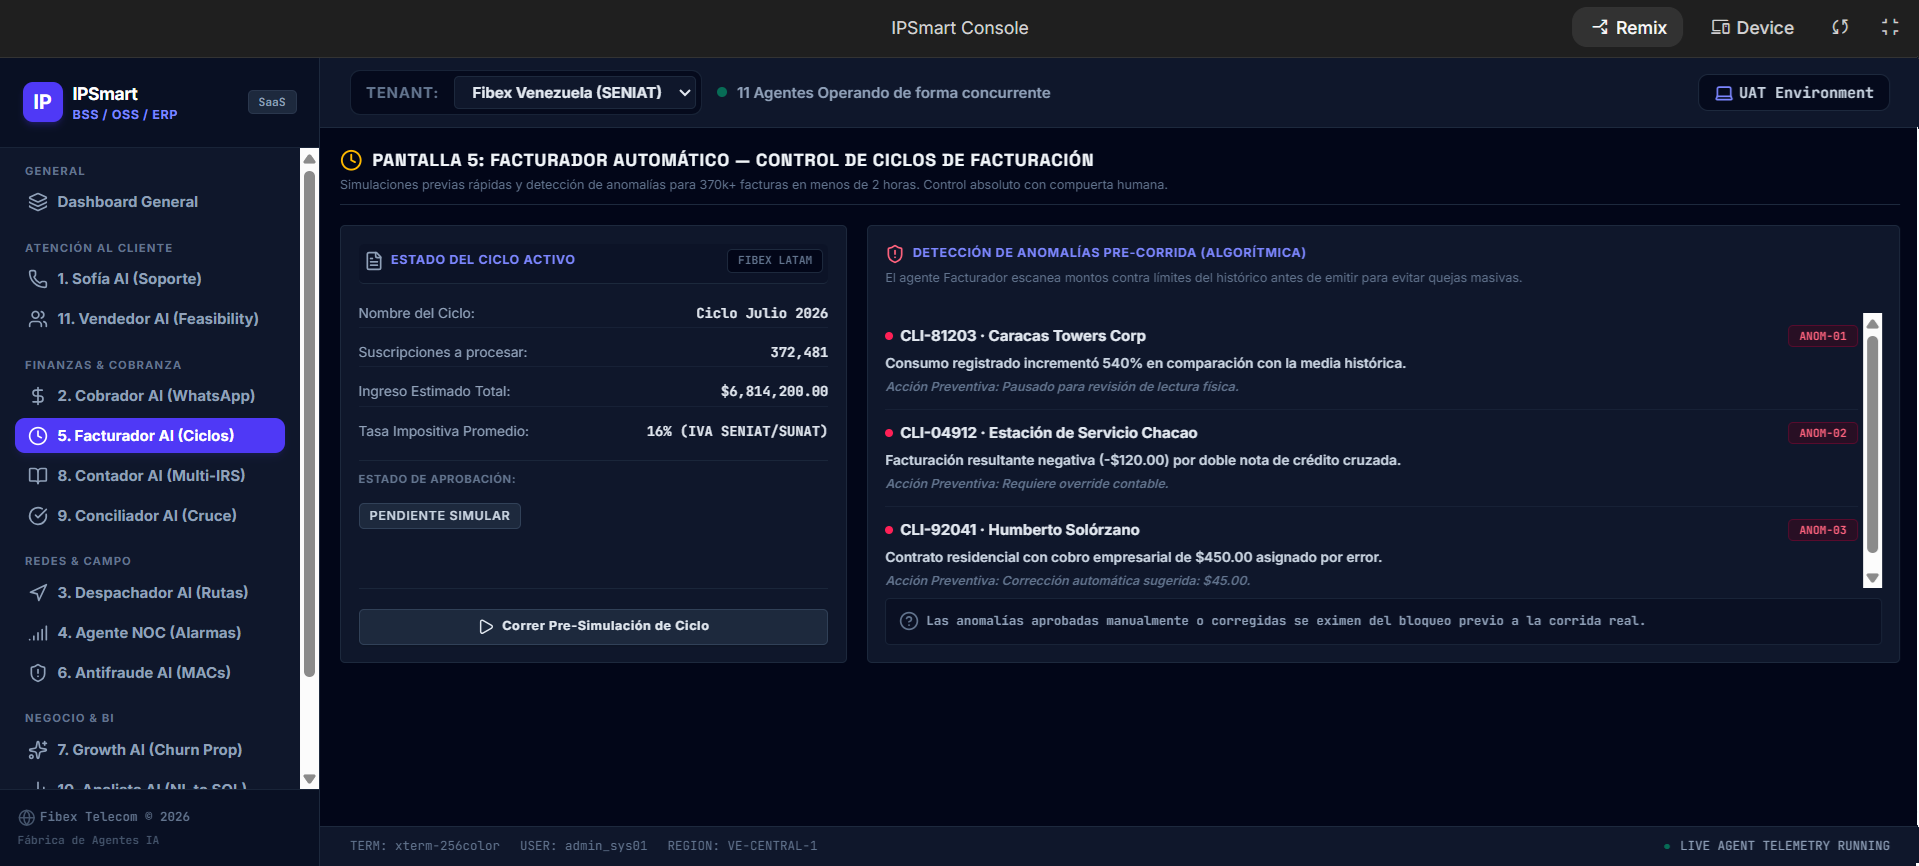Click the help circle icon in anomalies note
Viewport: 1919px width, 866px height.
tap(909, 621)
